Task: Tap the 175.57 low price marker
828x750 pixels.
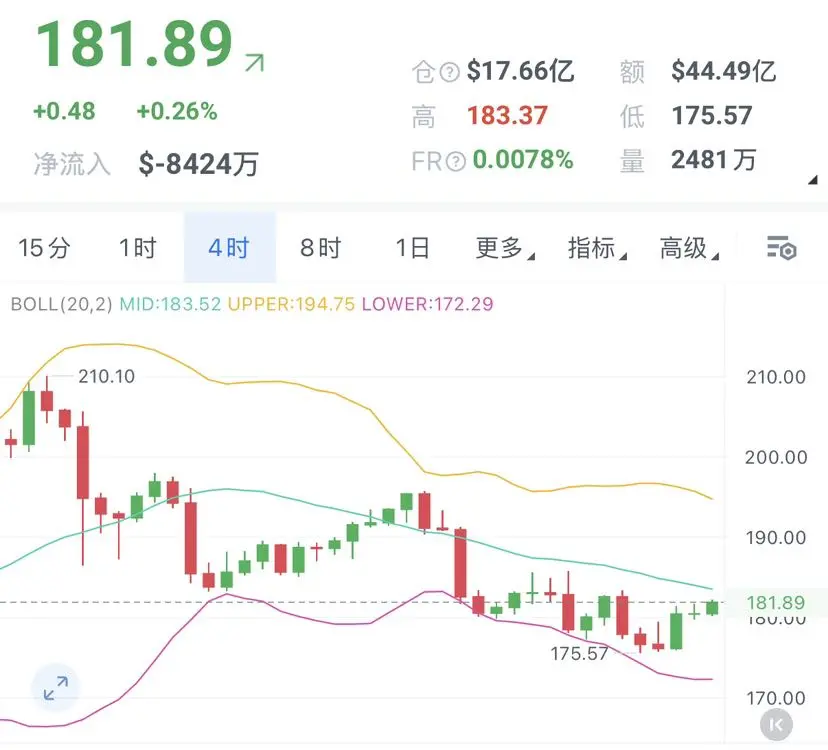Action: pos(579,654)
